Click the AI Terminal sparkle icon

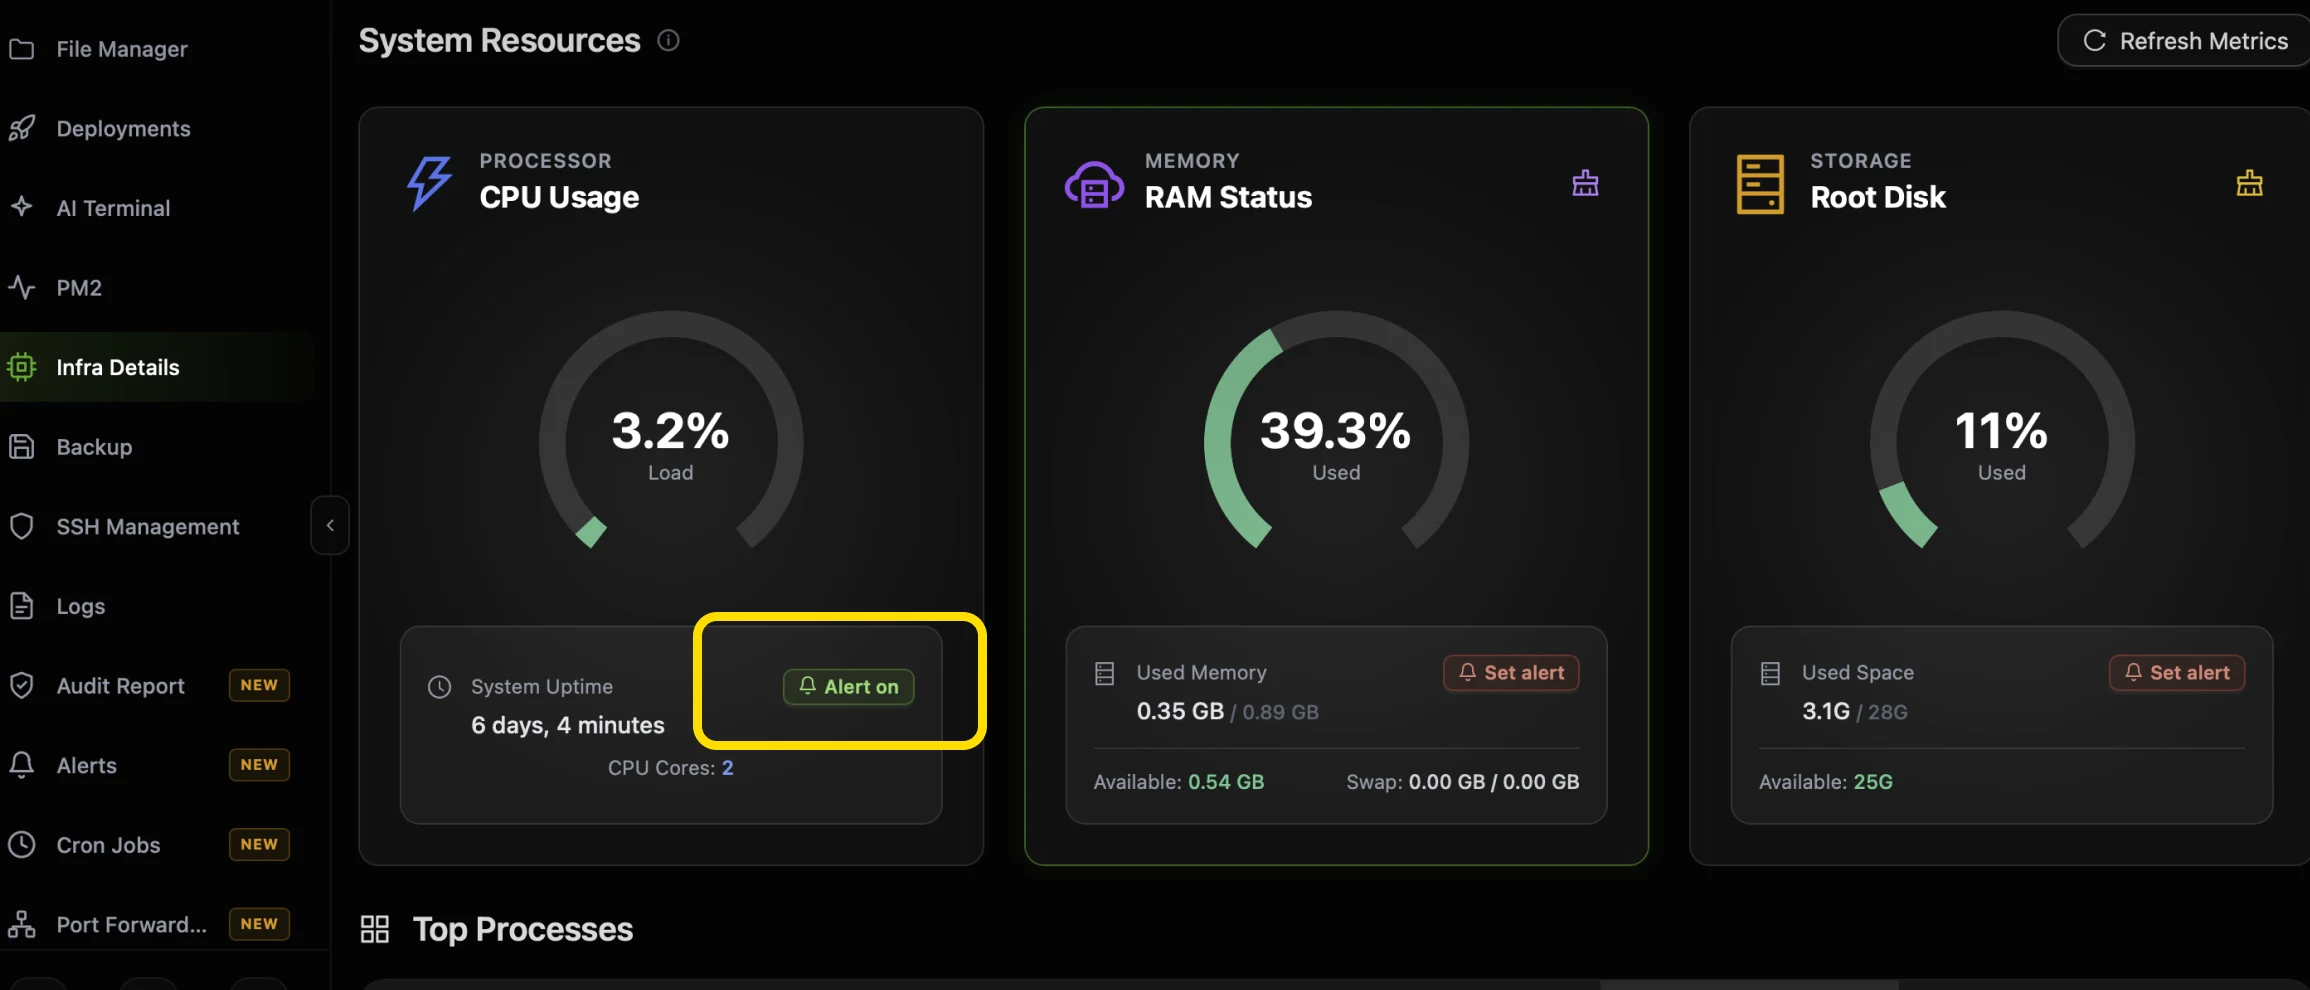pos(22,207)
